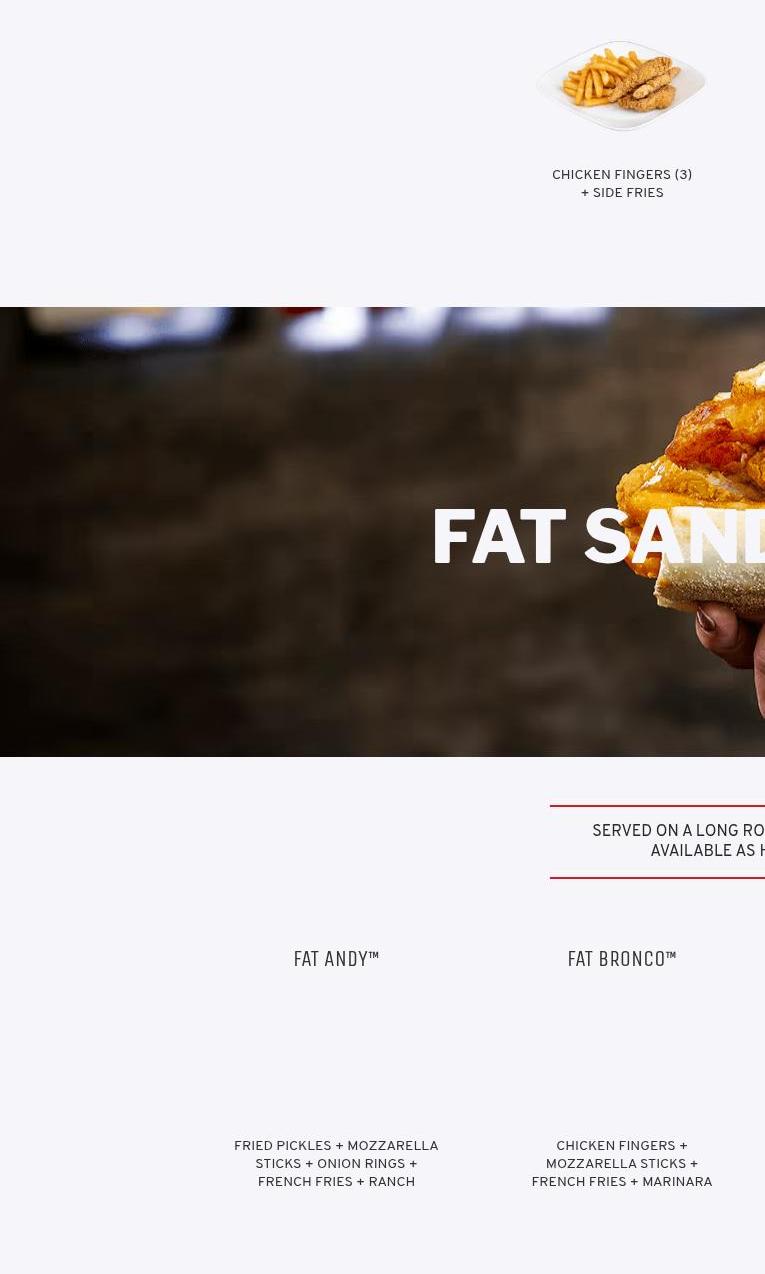Image resolution: width=765 pixels, height=1274 pixels.
Task: Select the 'CHICKEN FINGERS (3)' caption line
Action: point(622,175)
